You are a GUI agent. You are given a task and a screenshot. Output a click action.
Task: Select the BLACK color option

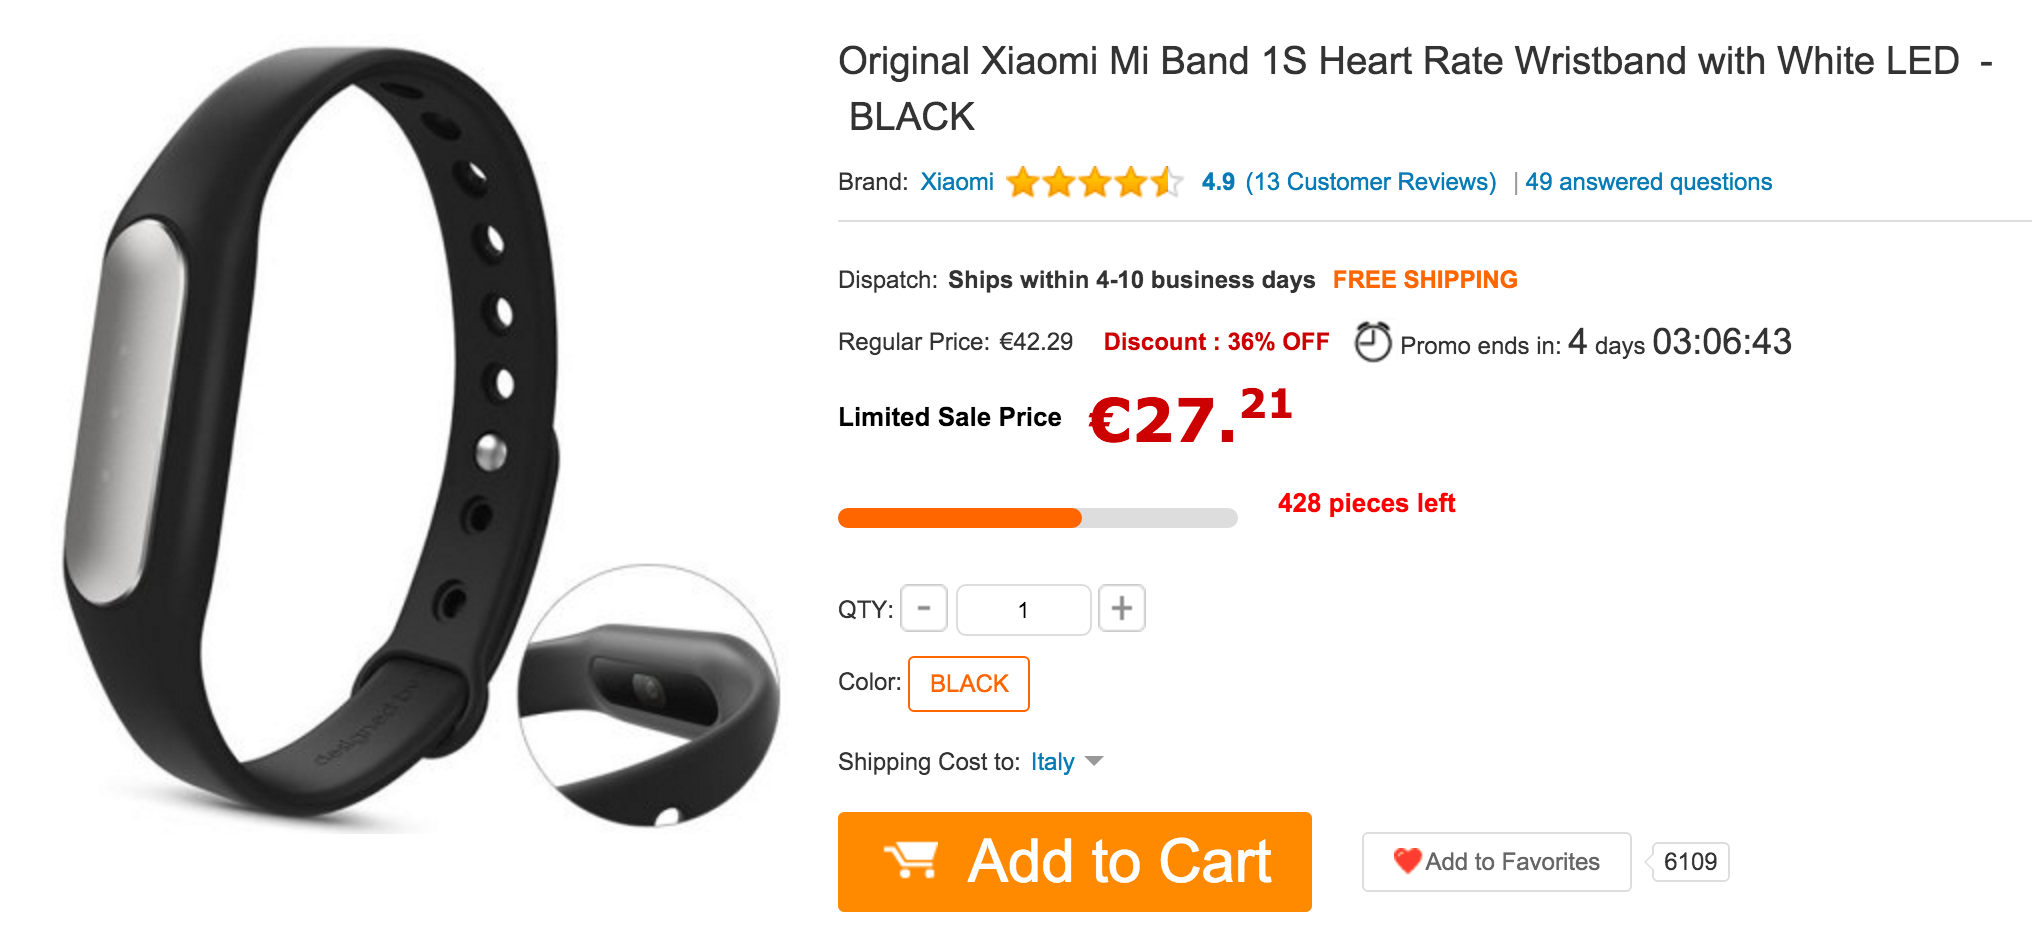pos(969,684)
